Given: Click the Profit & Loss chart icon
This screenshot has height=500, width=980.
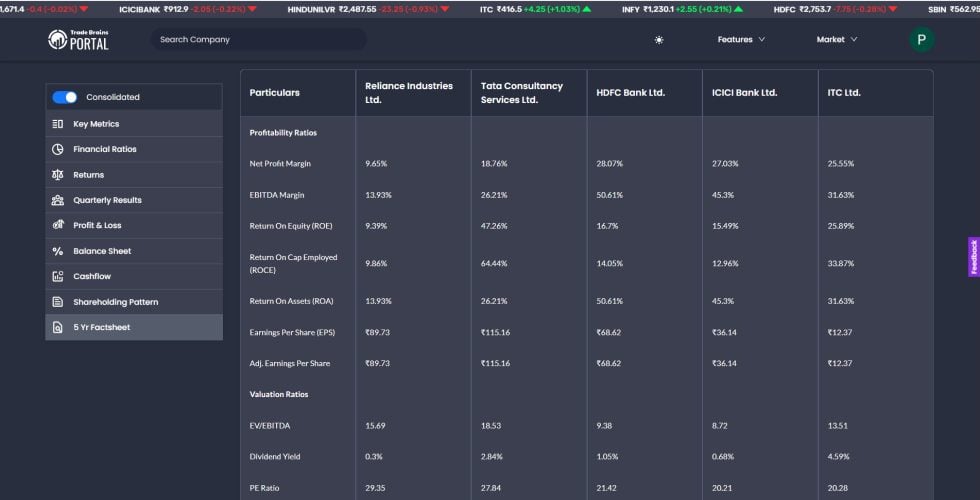Looking at the screenshot, I should pos(58,225).
